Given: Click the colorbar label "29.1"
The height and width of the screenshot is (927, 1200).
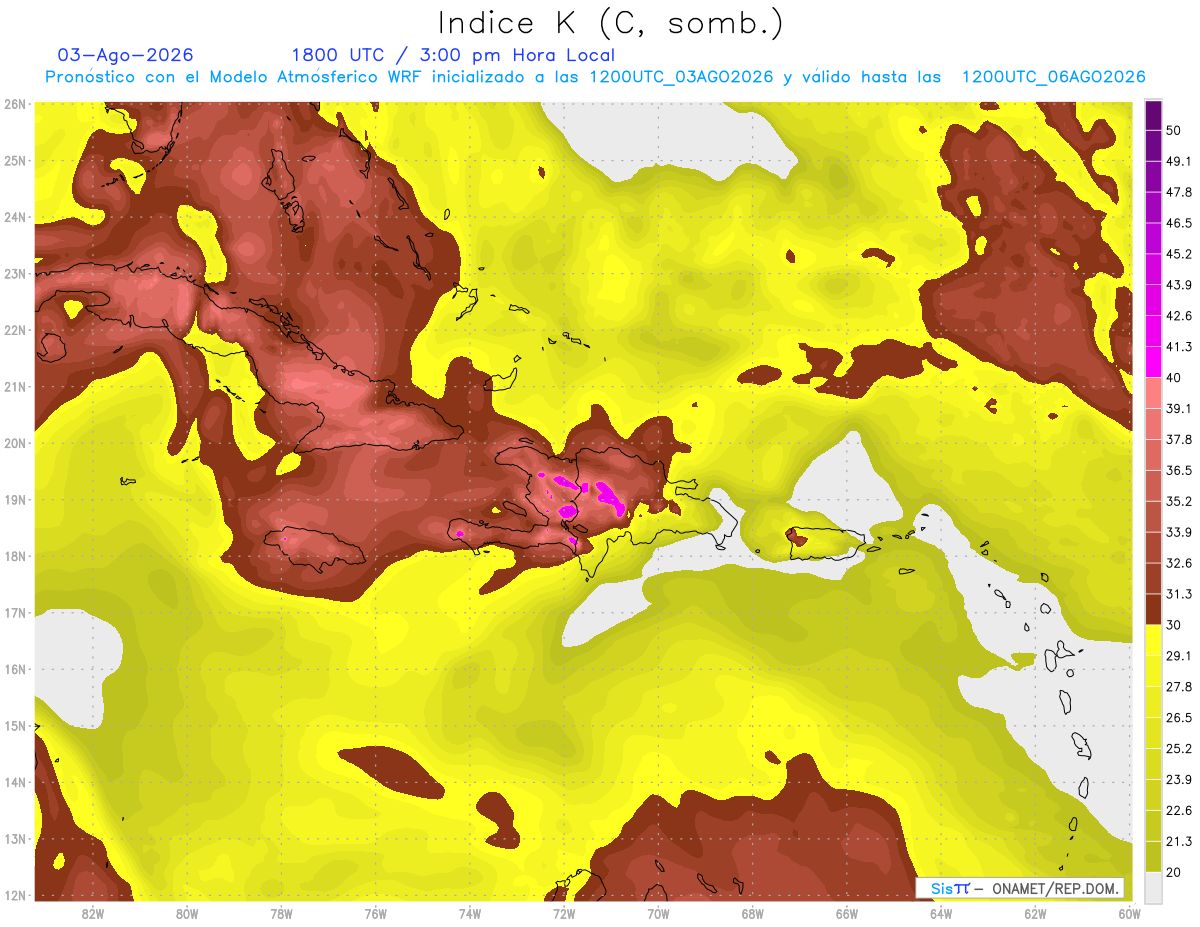Looking at the screenshot, I should tap(1179, 656).
